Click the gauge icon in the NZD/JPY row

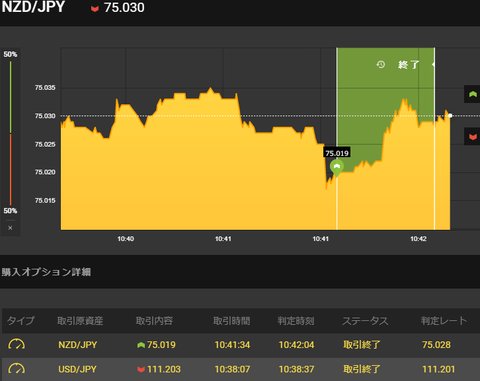click(x=16, y=344)
